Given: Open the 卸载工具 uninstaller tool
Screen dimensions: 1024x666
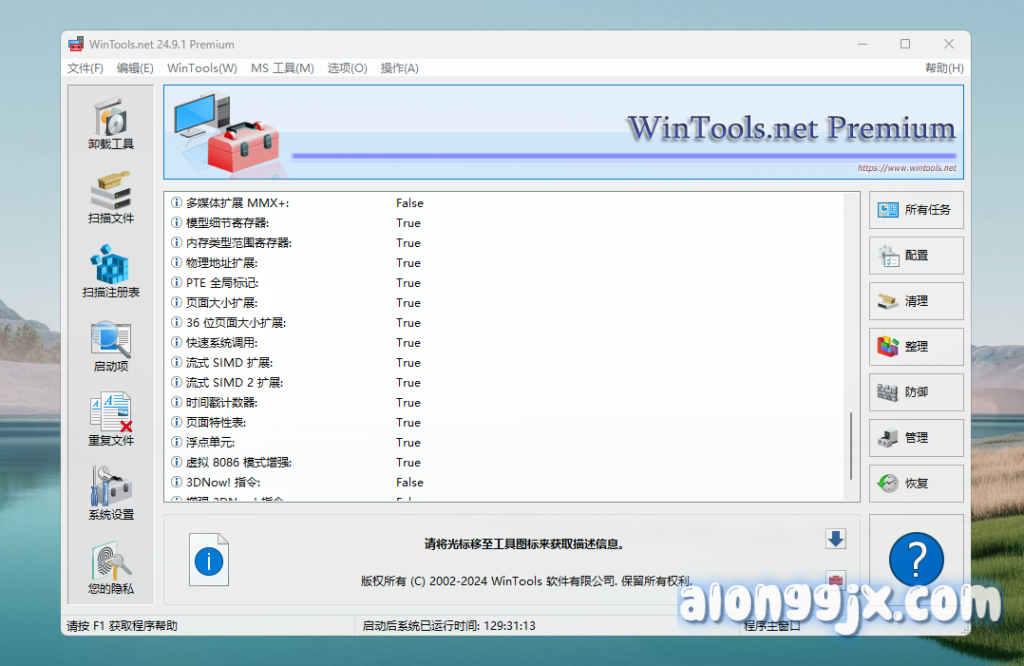Looking at the screenshot, I should click(110, 124).
